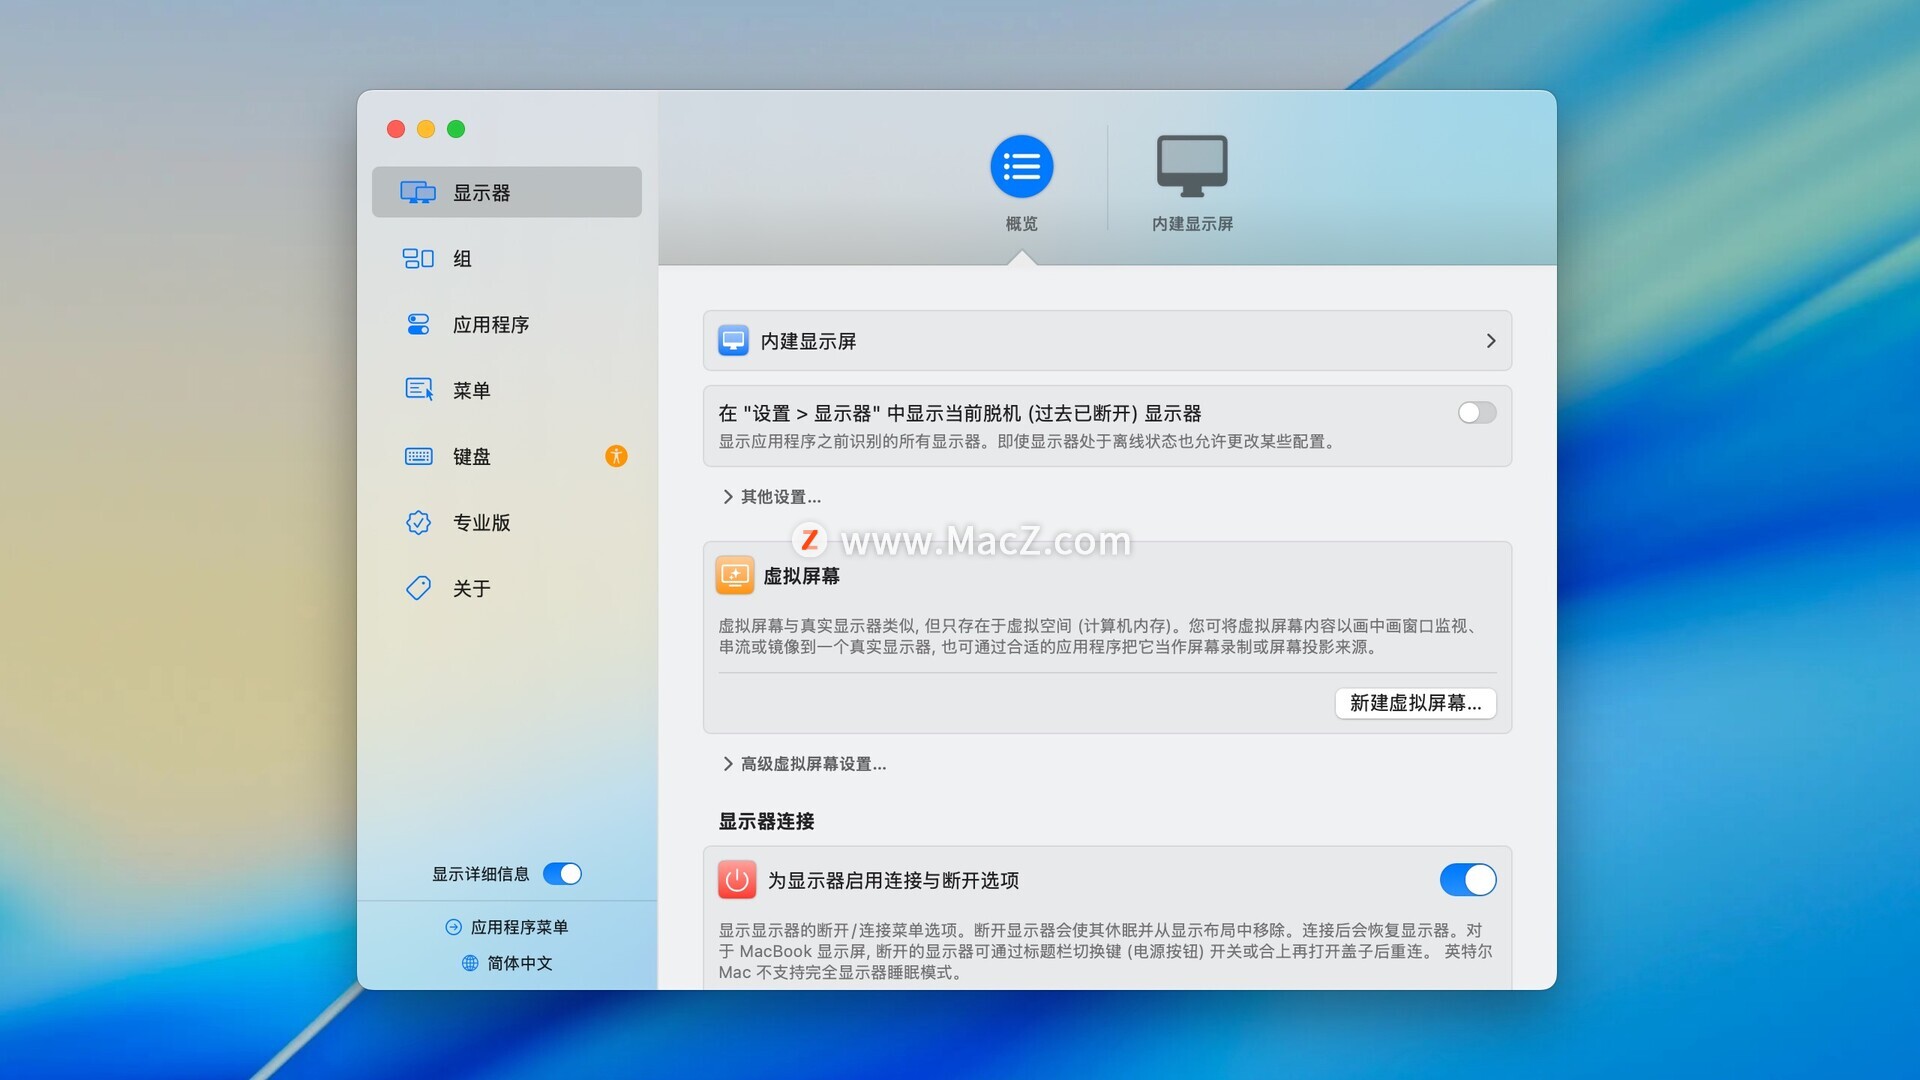Expand 其他设置... disclosure

(771, 497)
